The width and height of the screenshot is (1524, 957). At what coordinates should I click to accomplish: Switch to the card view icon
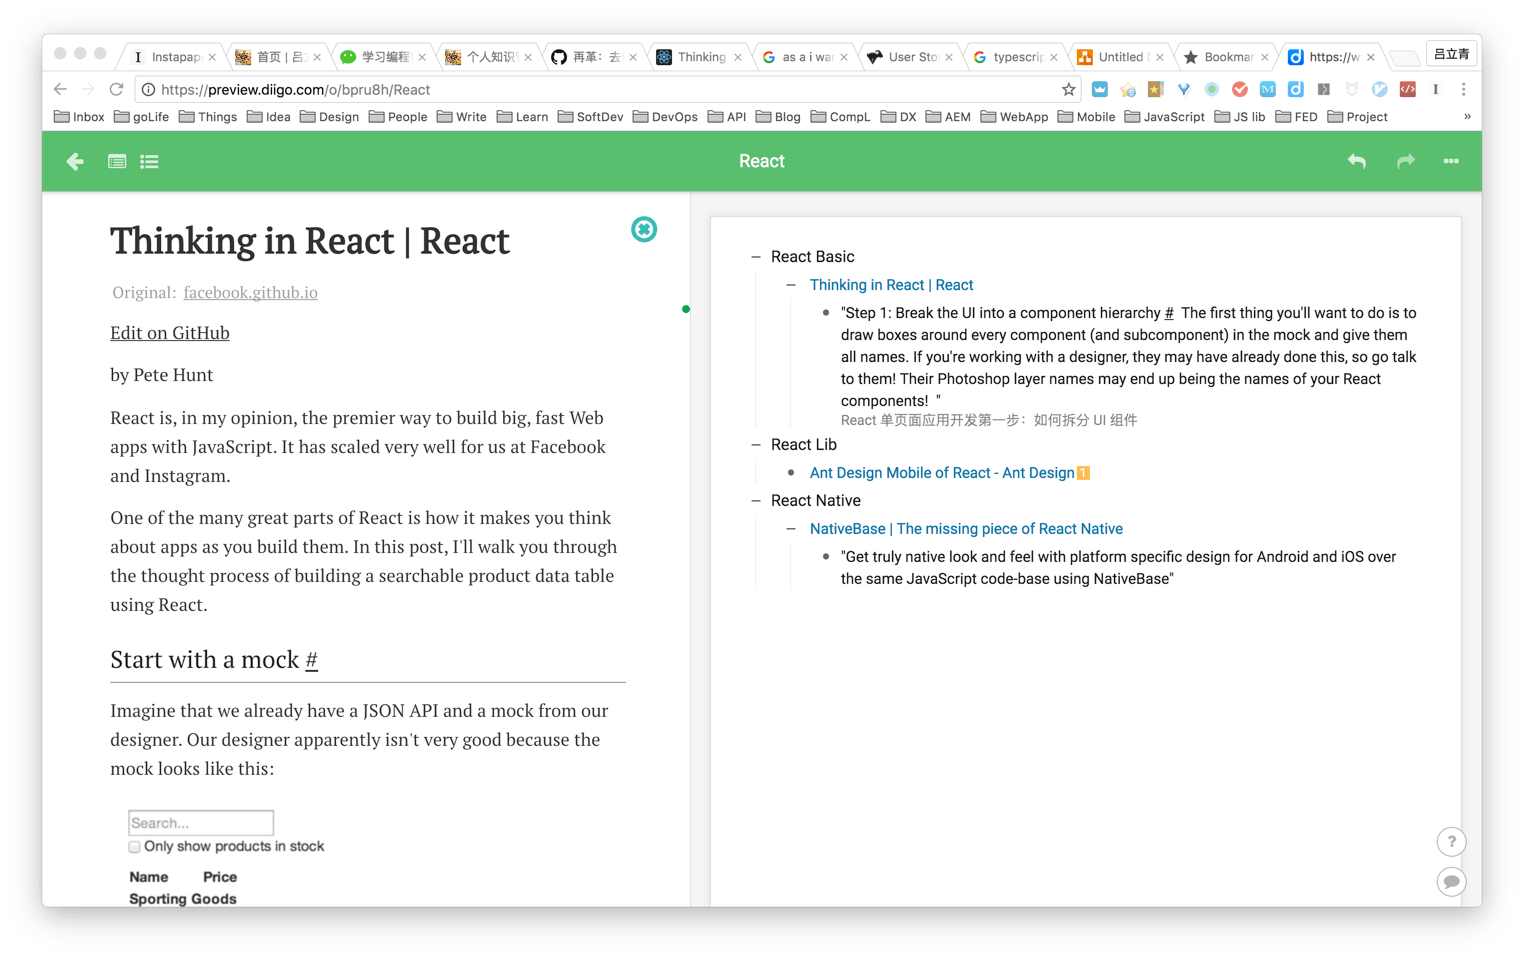[117, 161]
